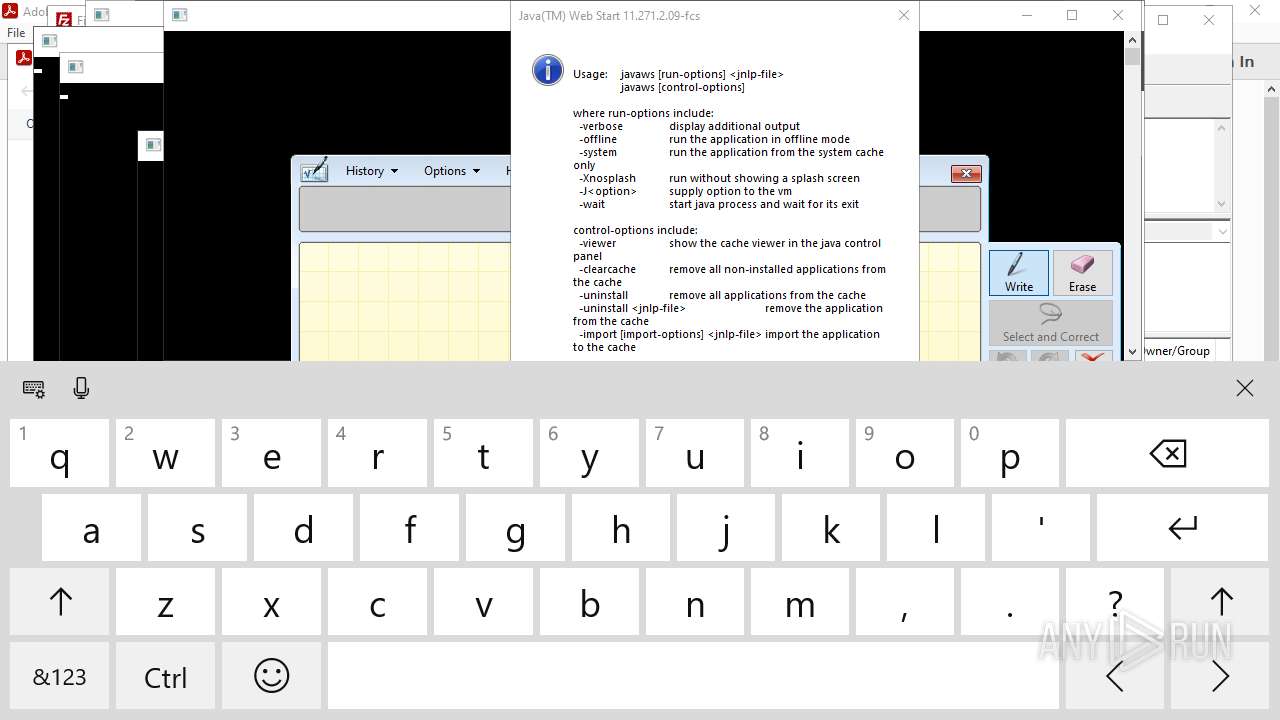Tap the l key
The height and width of the screenshot is (720, 1280).
[936, 528]
